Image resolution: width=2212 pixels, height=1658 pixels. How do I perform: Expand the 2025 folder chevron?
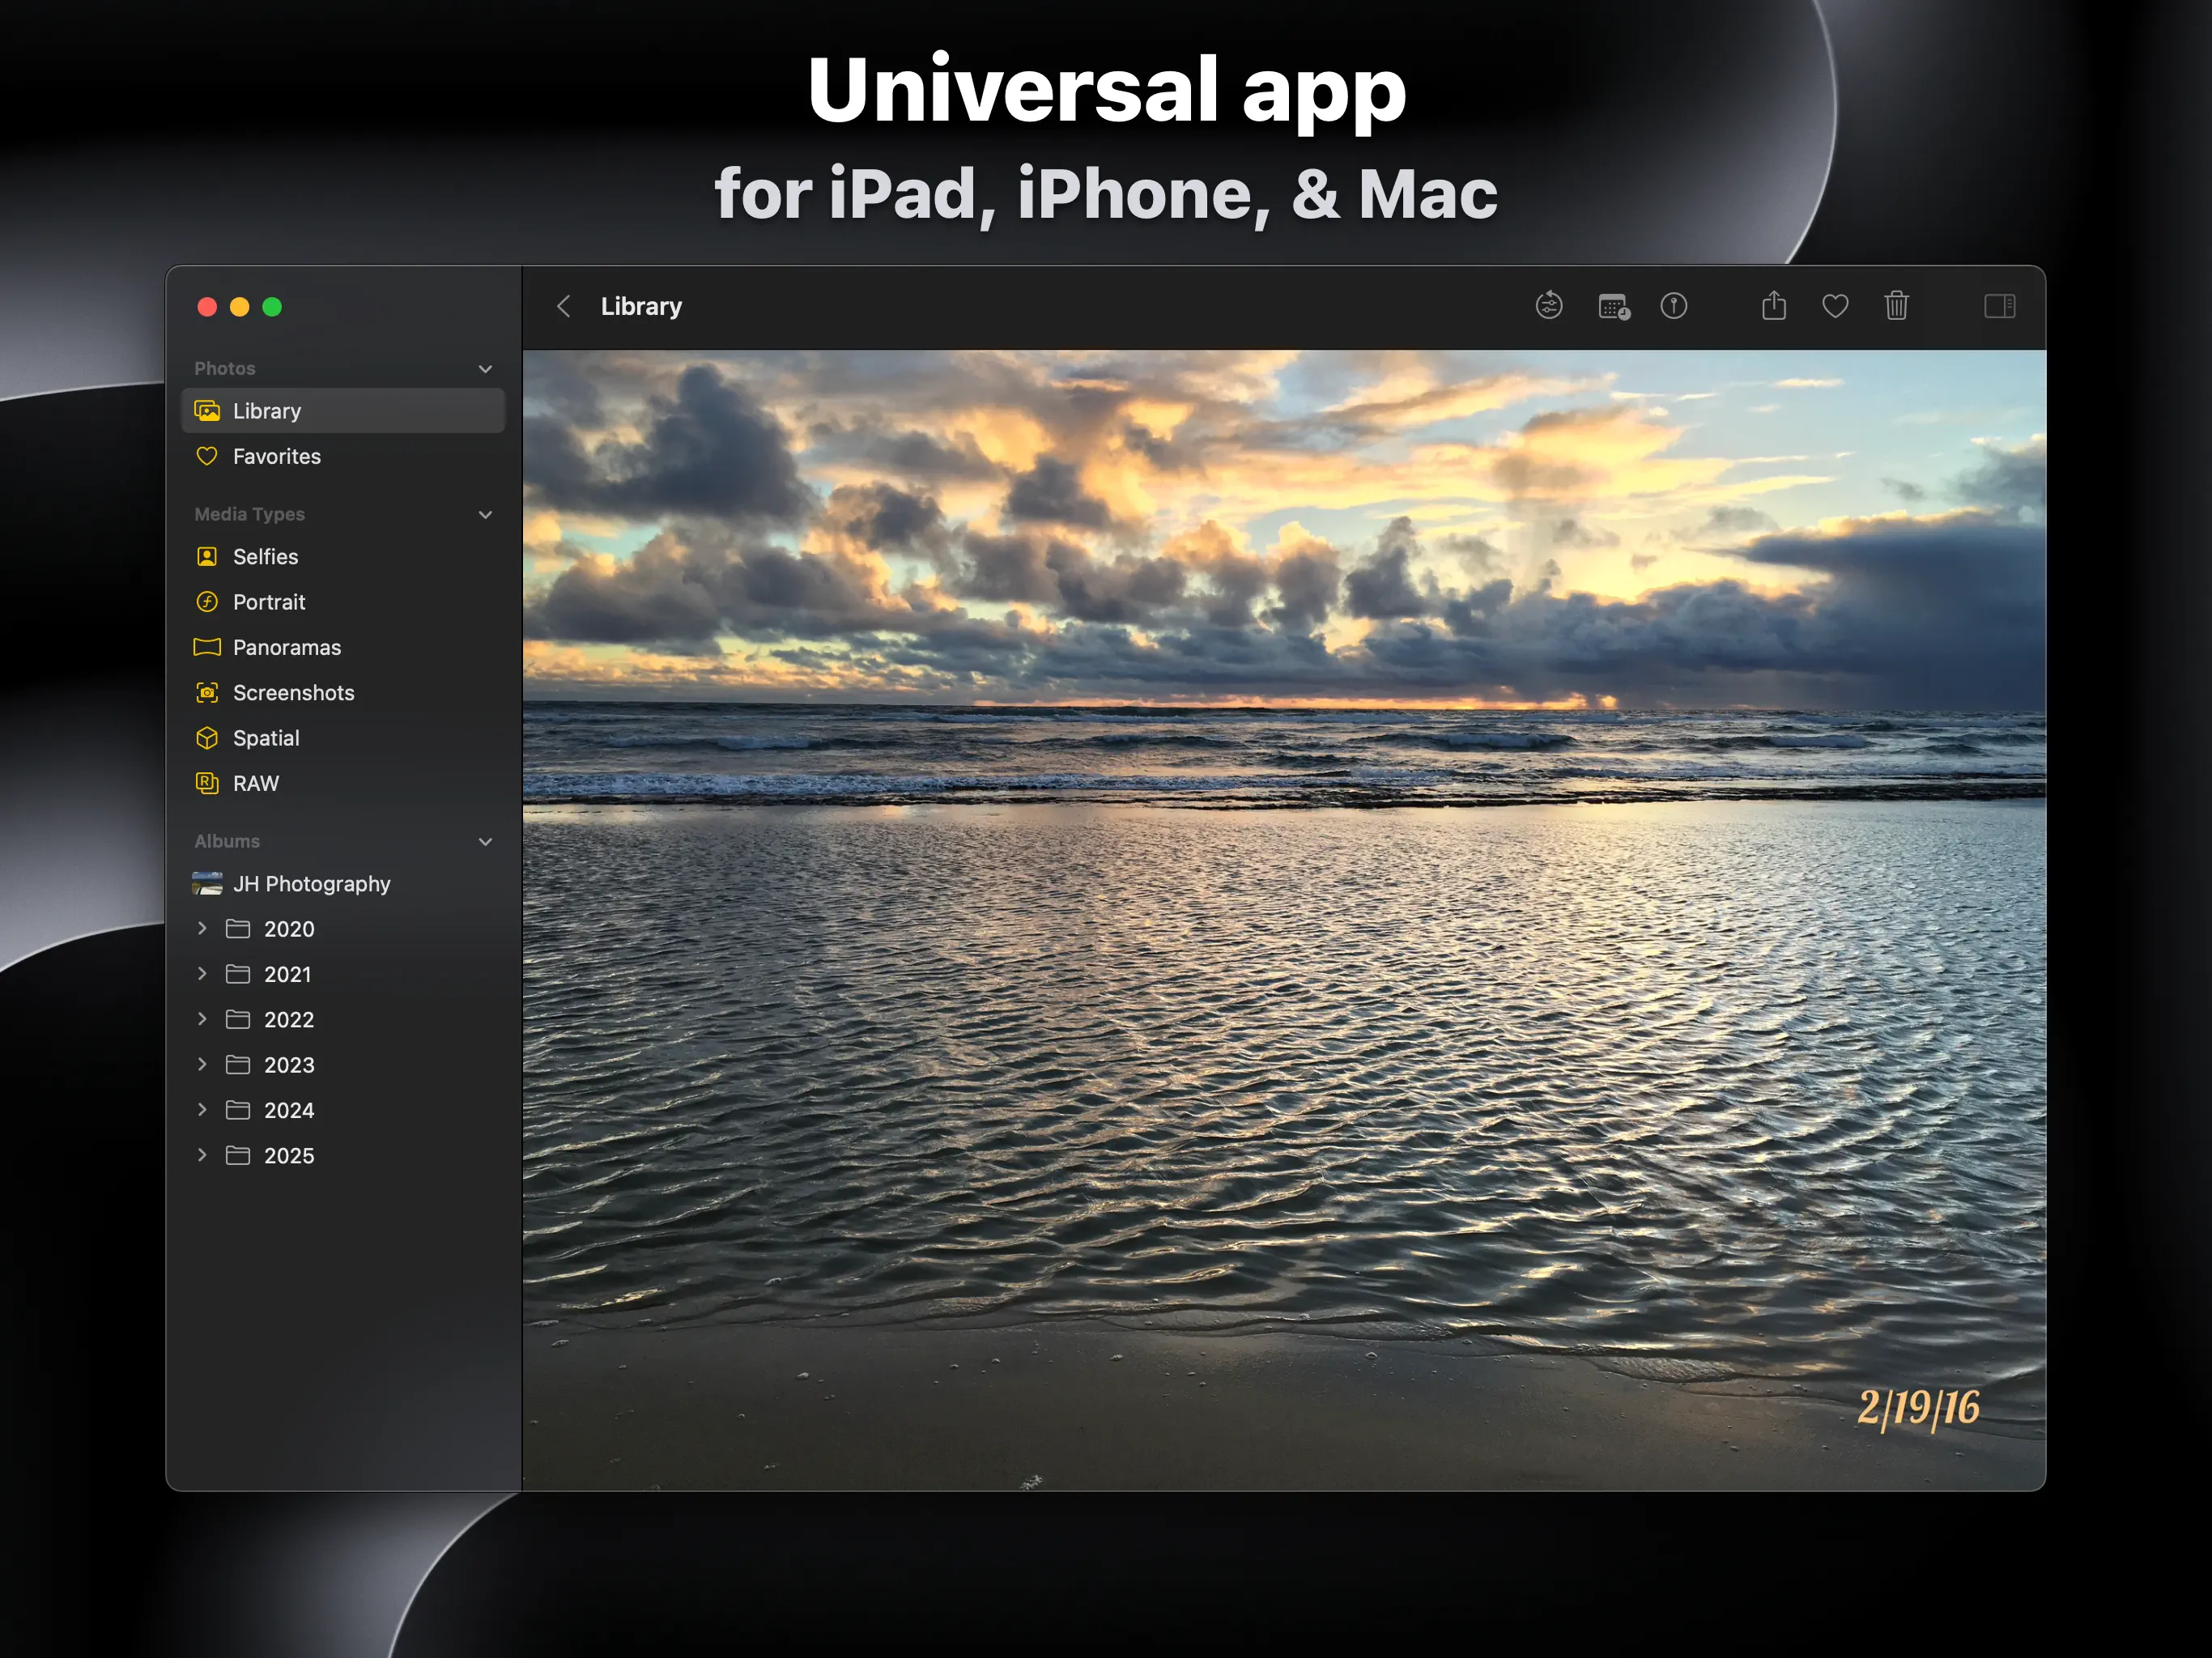[202, 1155]
